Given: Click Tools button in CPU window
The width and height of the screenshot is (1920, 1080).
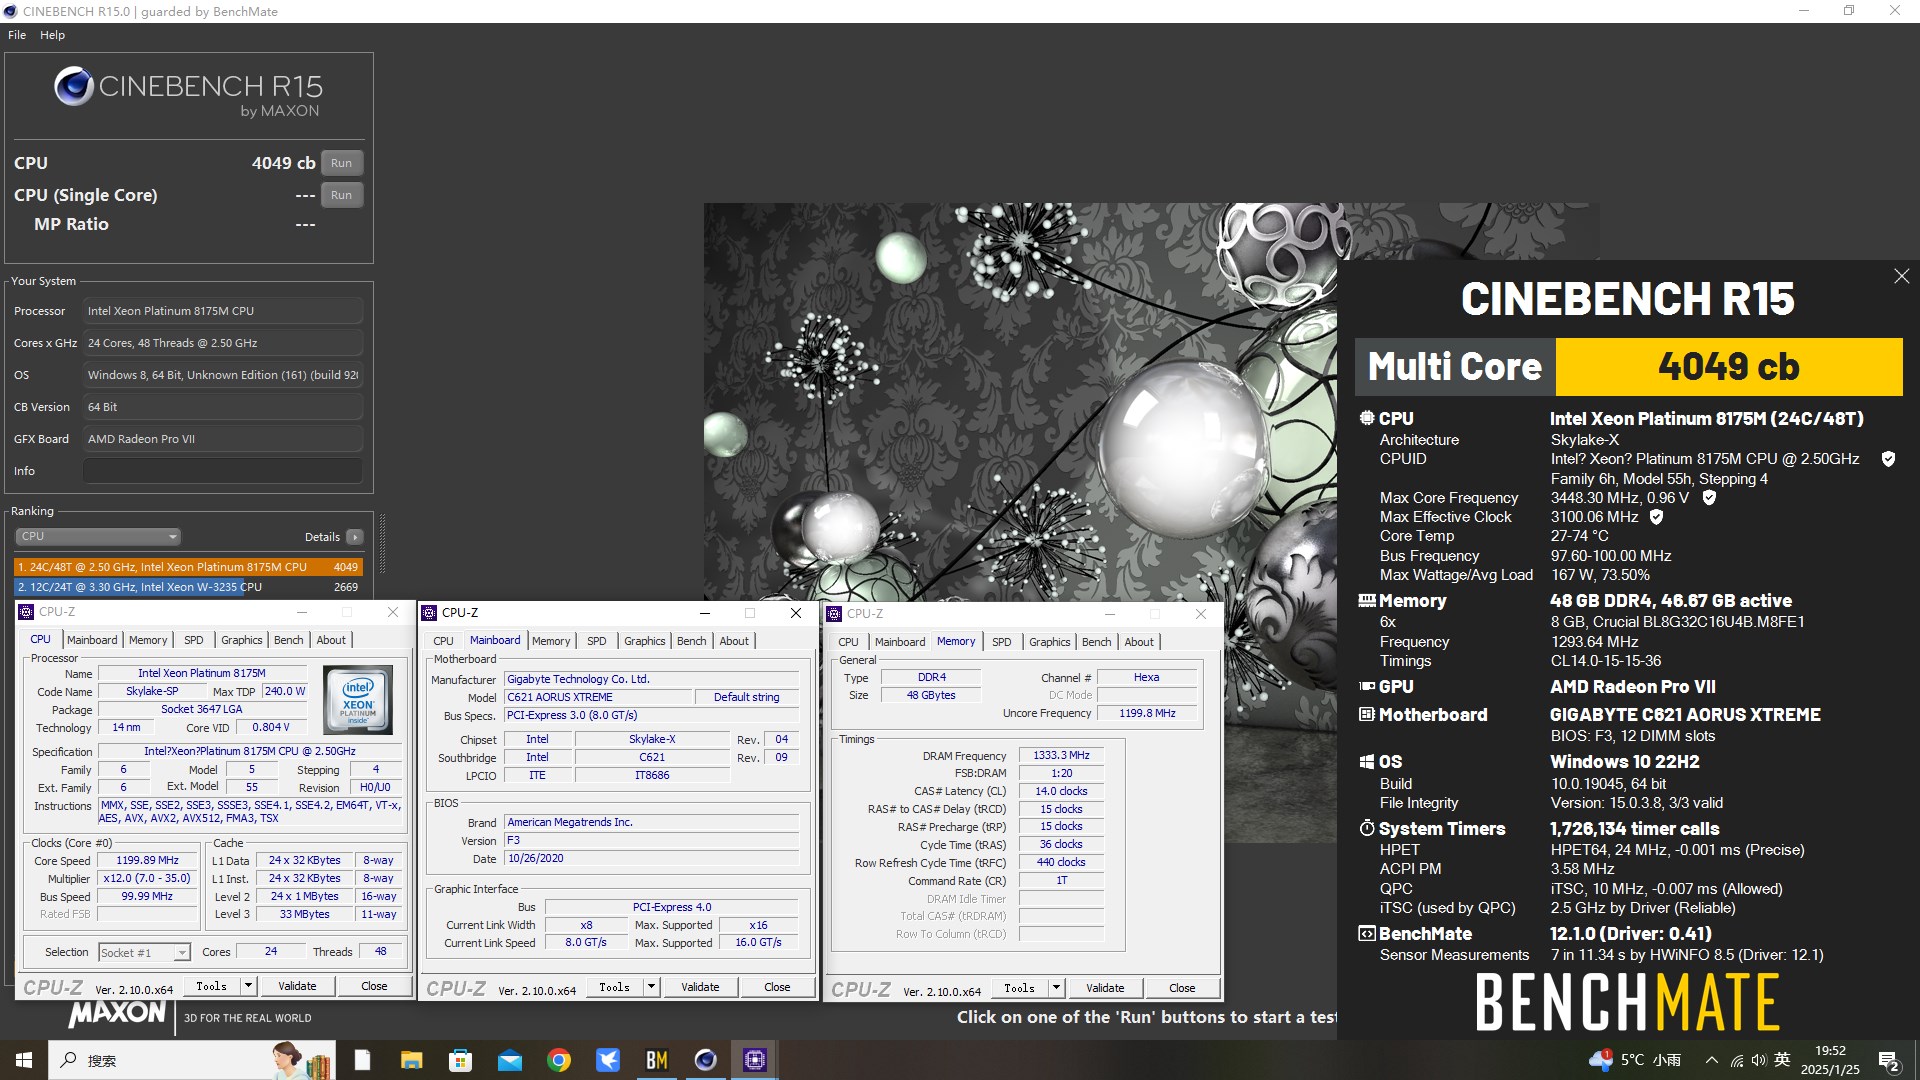Looking at the screenshot, I should pyautogui.click(x=211, y=986).
